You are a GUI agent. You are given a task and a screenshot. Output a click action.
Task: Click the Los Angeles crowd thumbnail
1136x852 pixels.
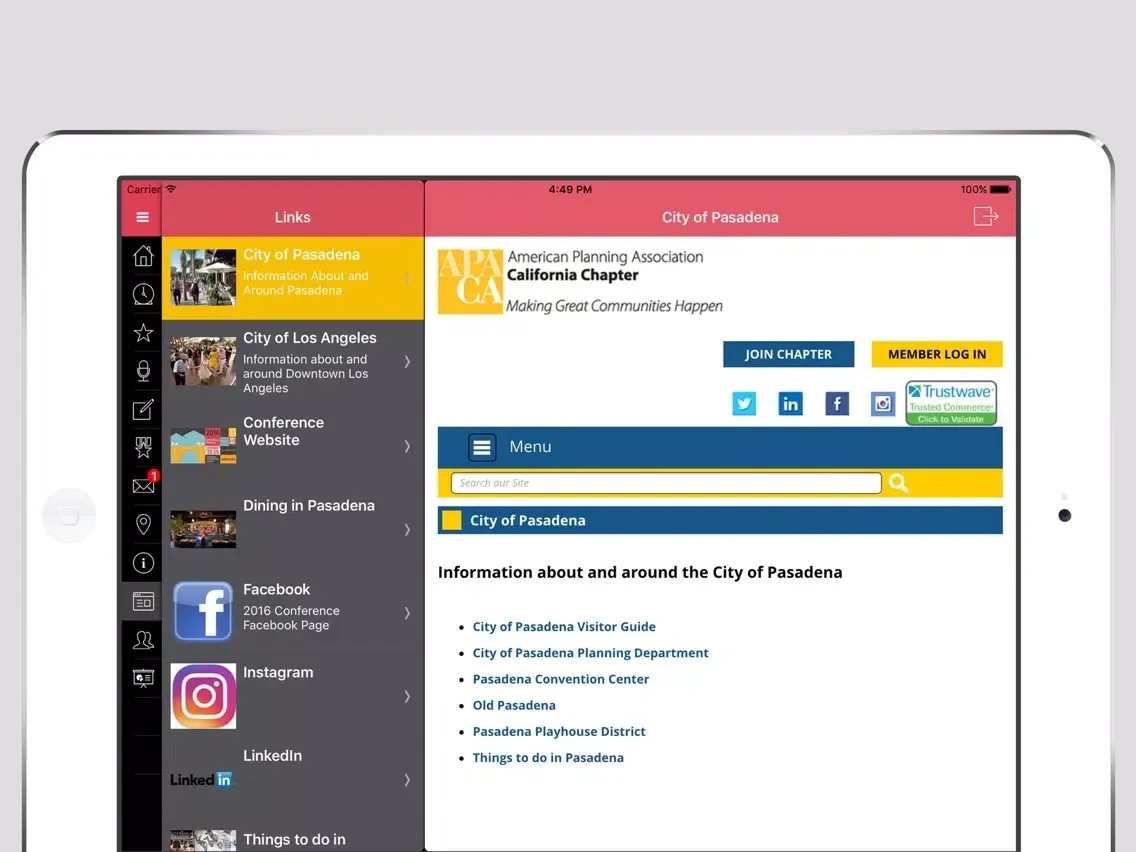[x=203, y=361]
